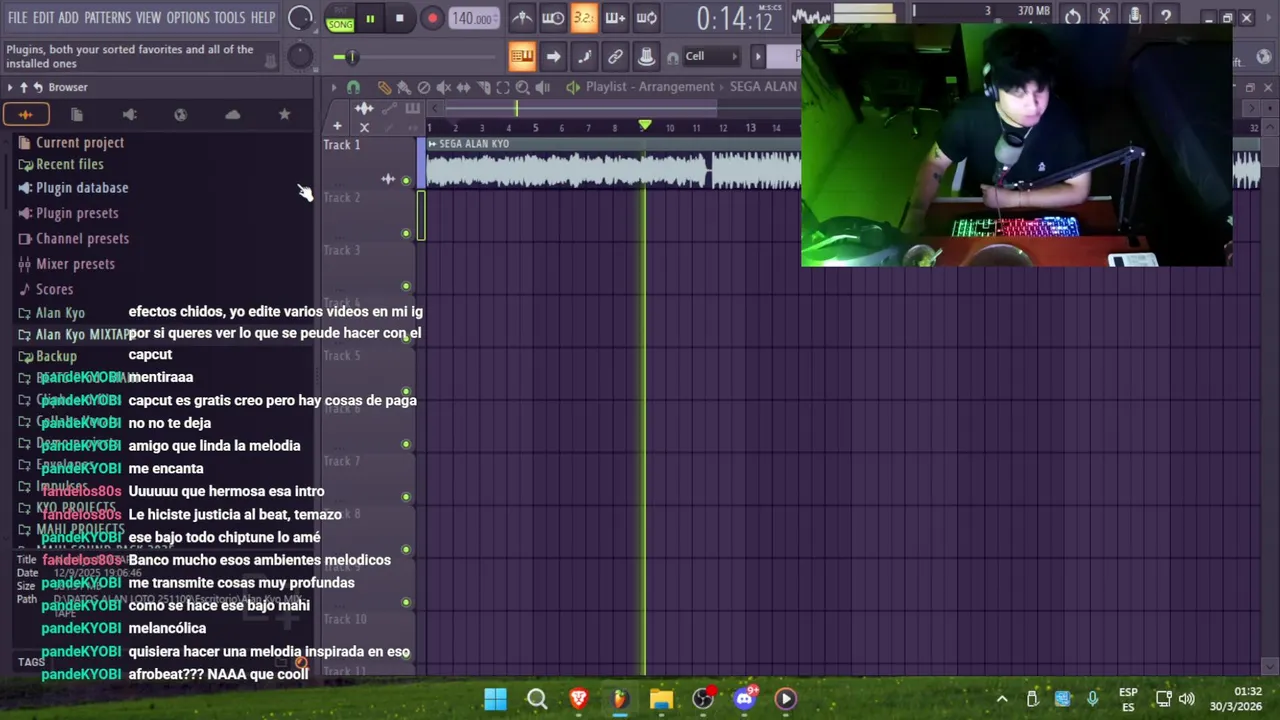Toggle loop recording button
Screen dimensions: 1280x720
coord(646,18)
